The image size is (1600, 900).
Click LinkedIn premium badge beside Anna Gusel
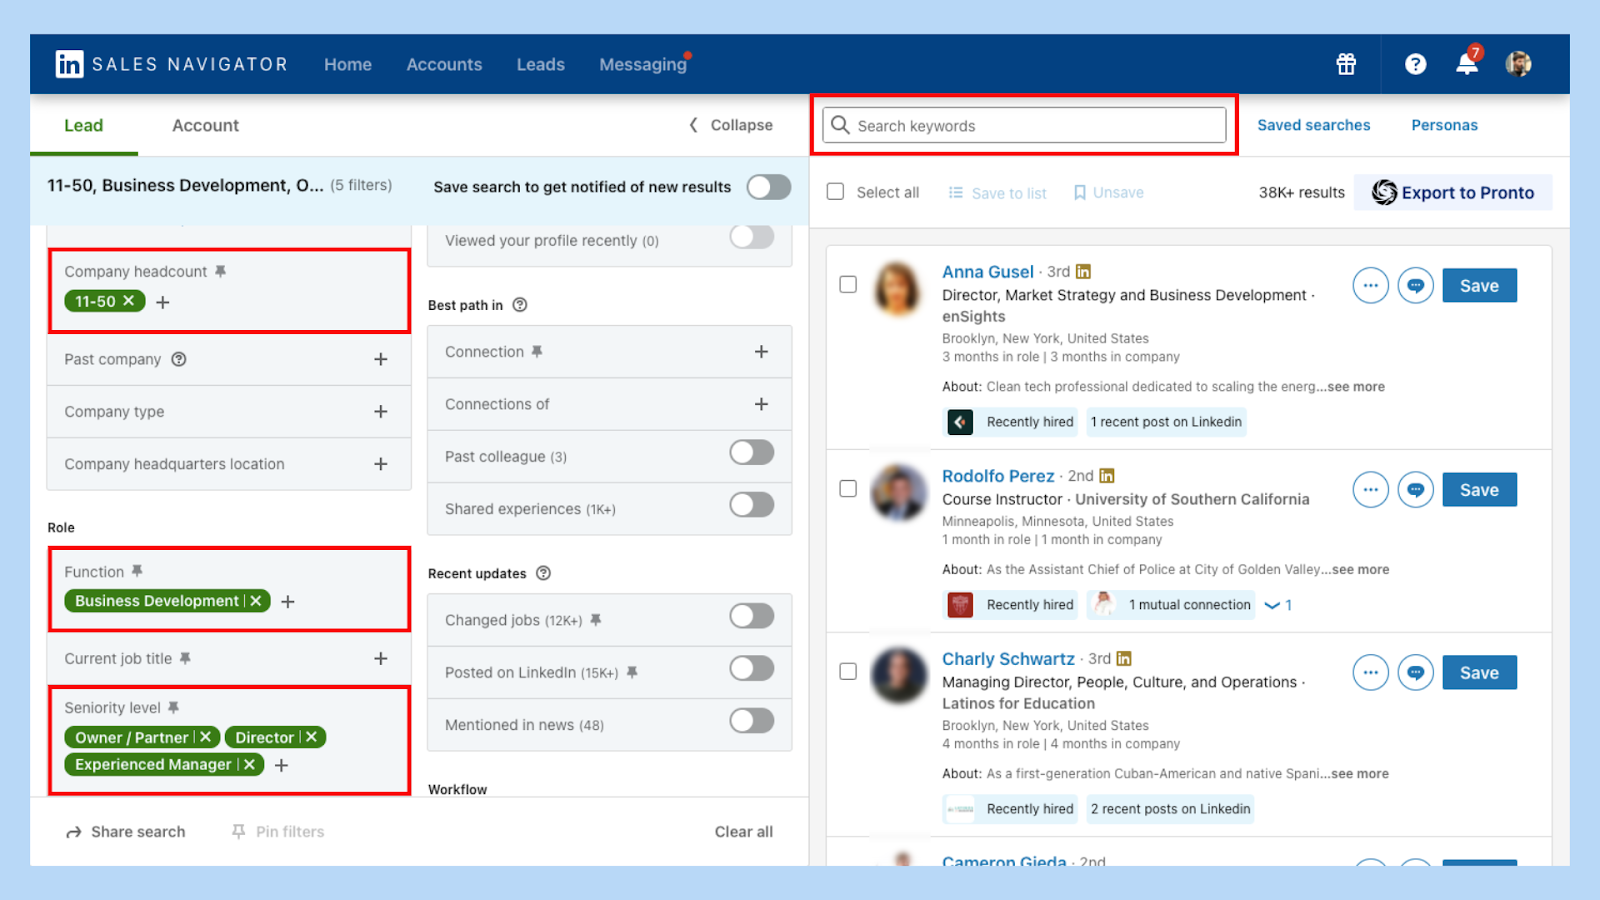1083,271
